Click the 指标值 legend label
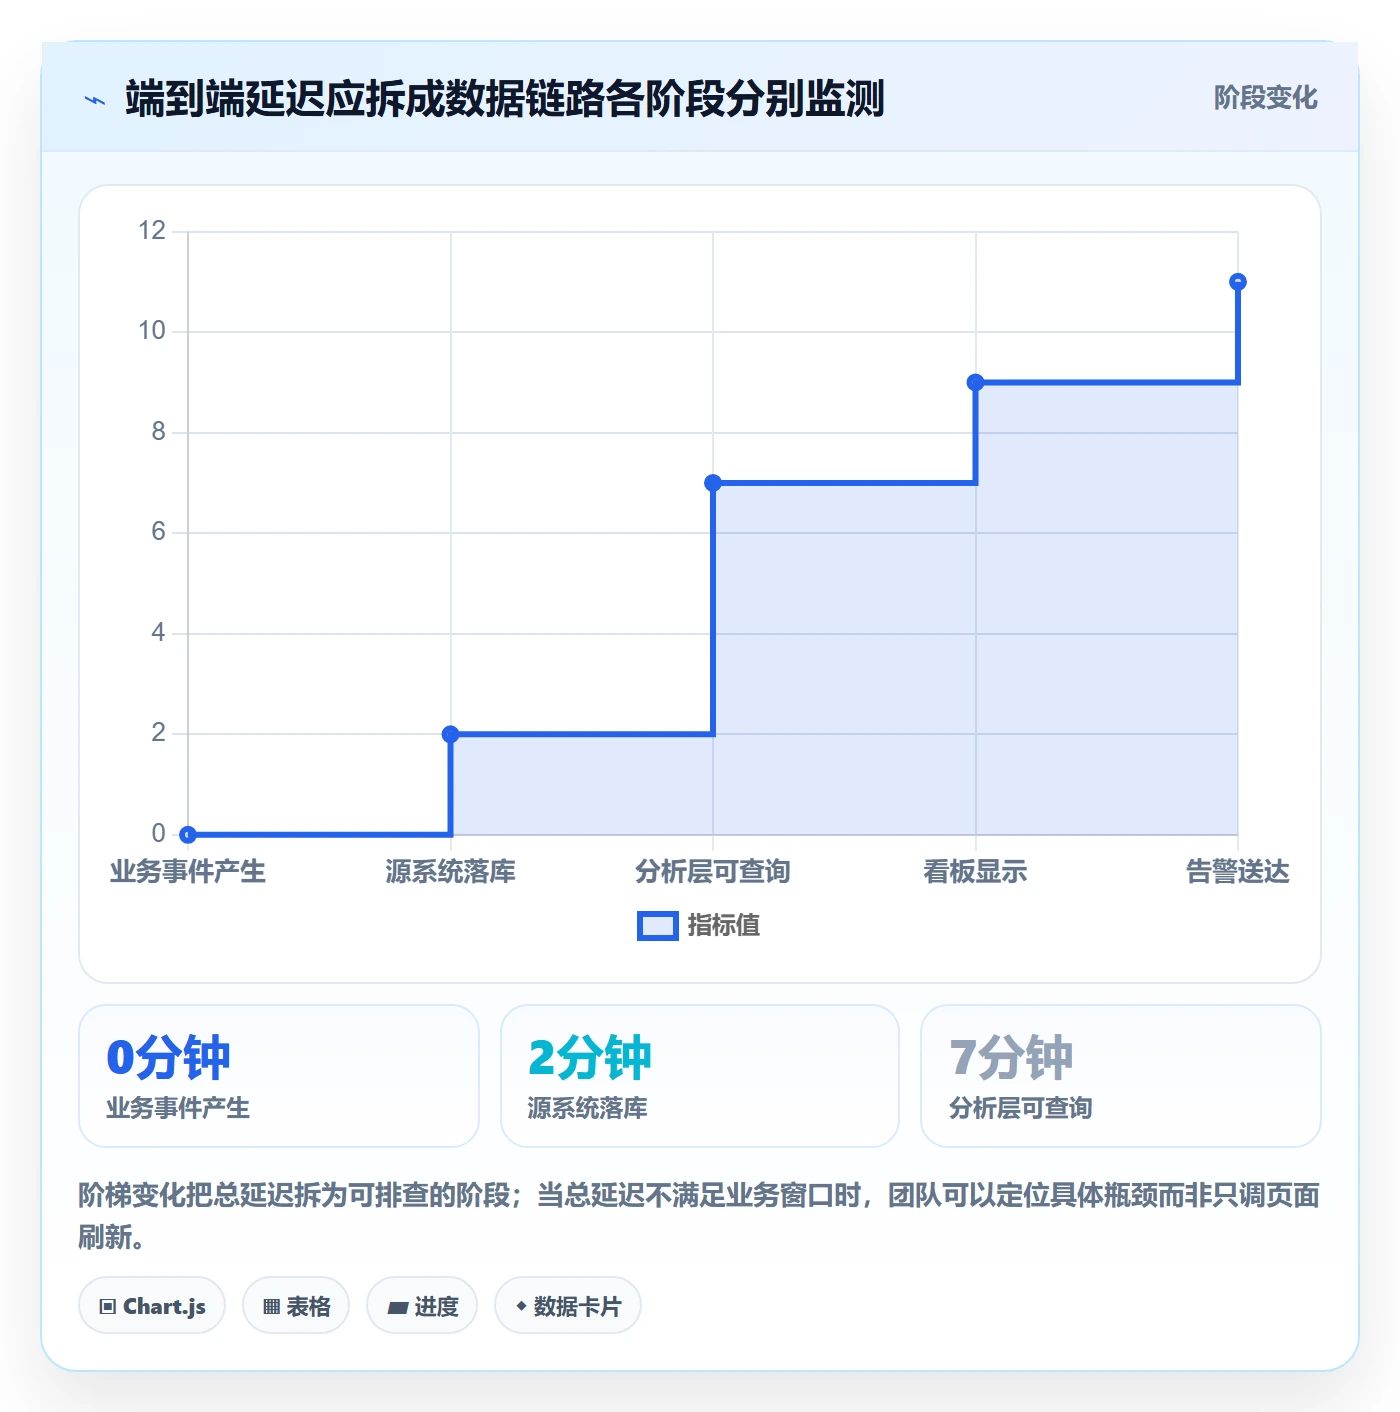 coord(724,926)
